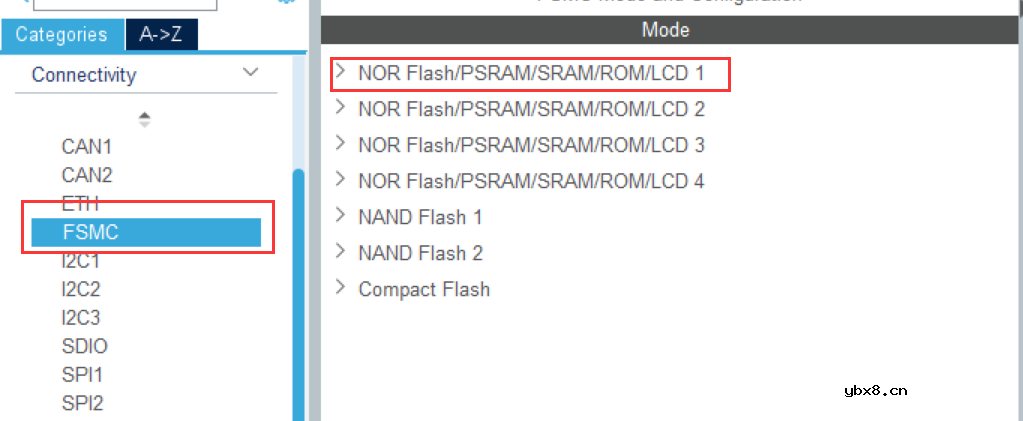Collapse the Connectivity category chevron
This screenshot has width=1023, height=421.
point(251,73)
